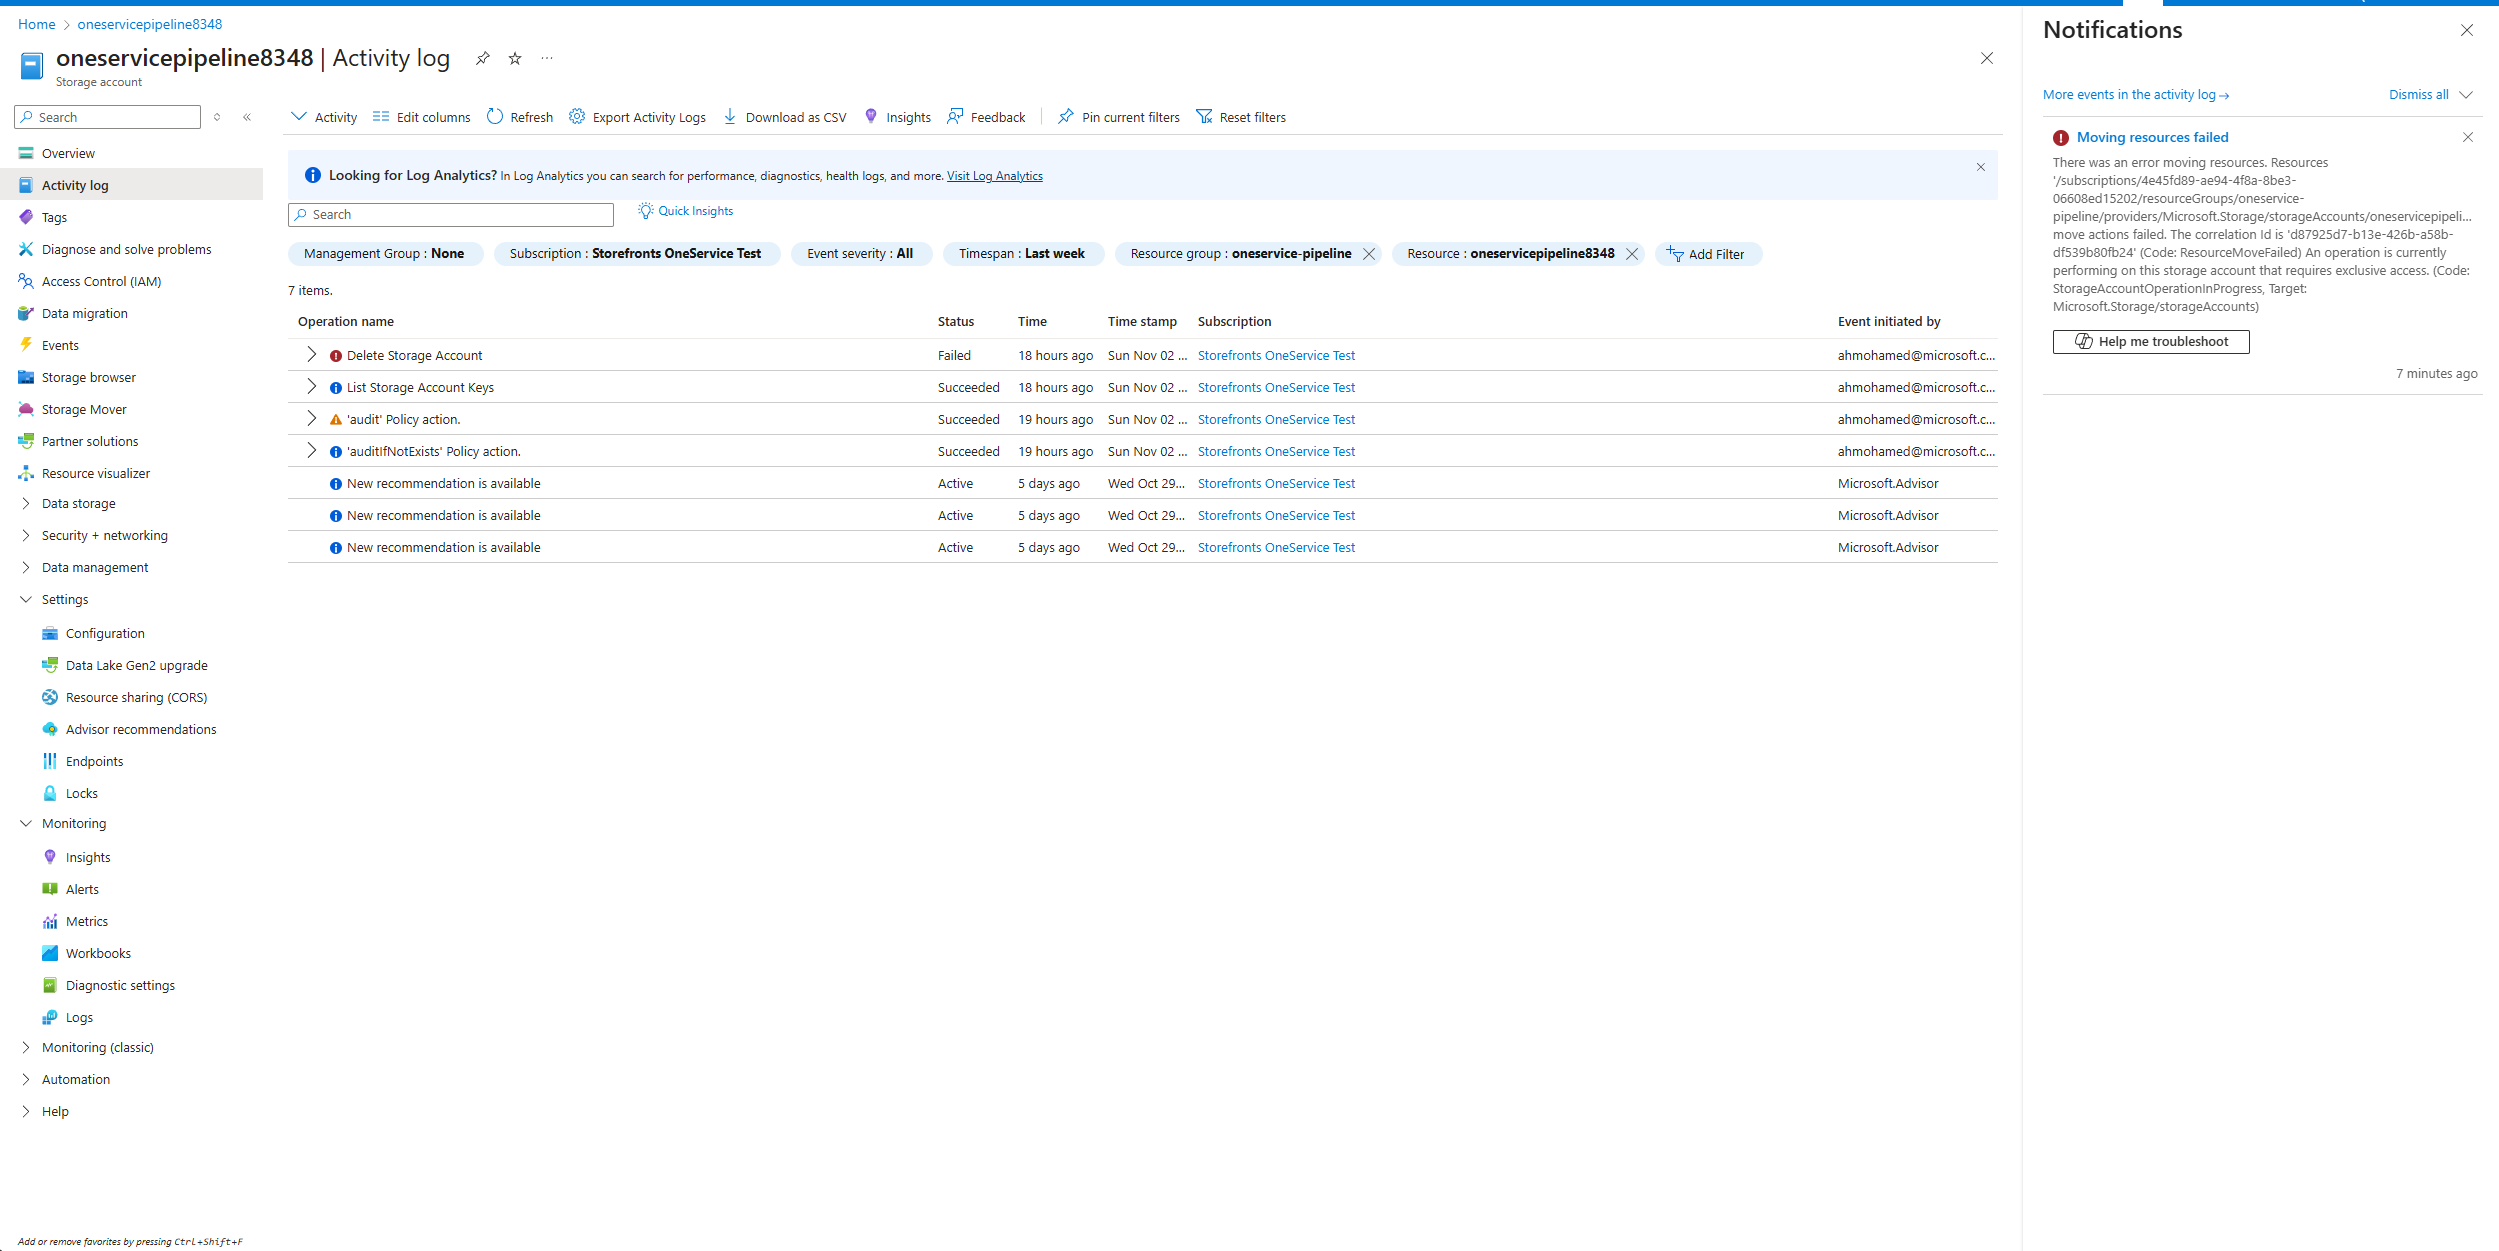Click the sidebar Search box

click(x=108, y=117)
